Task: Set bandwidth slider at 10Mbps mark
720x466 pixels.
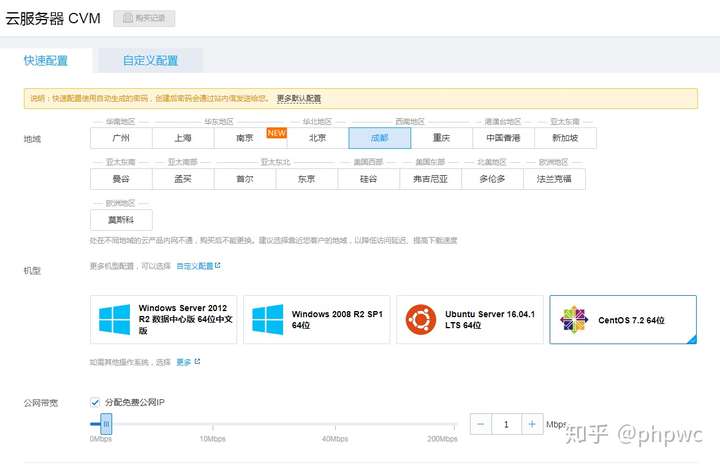Action: (x=213, y=425)
